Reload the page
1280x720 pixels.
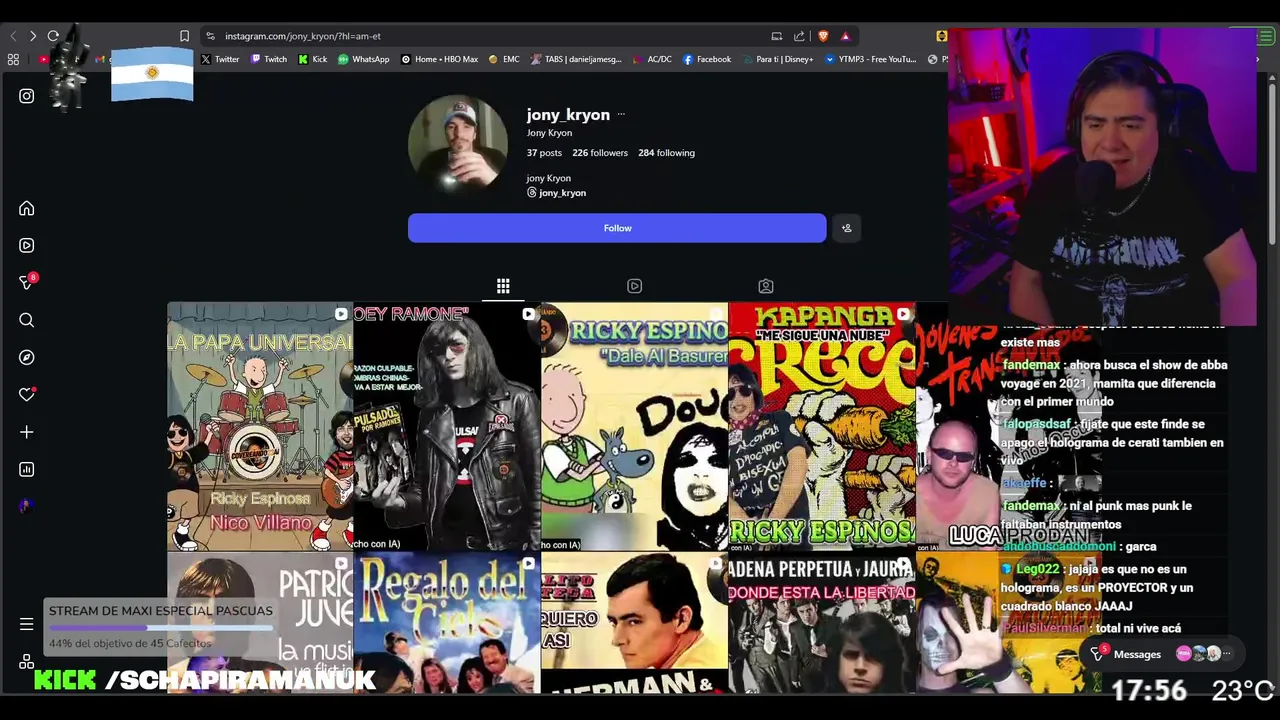[x=53, y=36]
